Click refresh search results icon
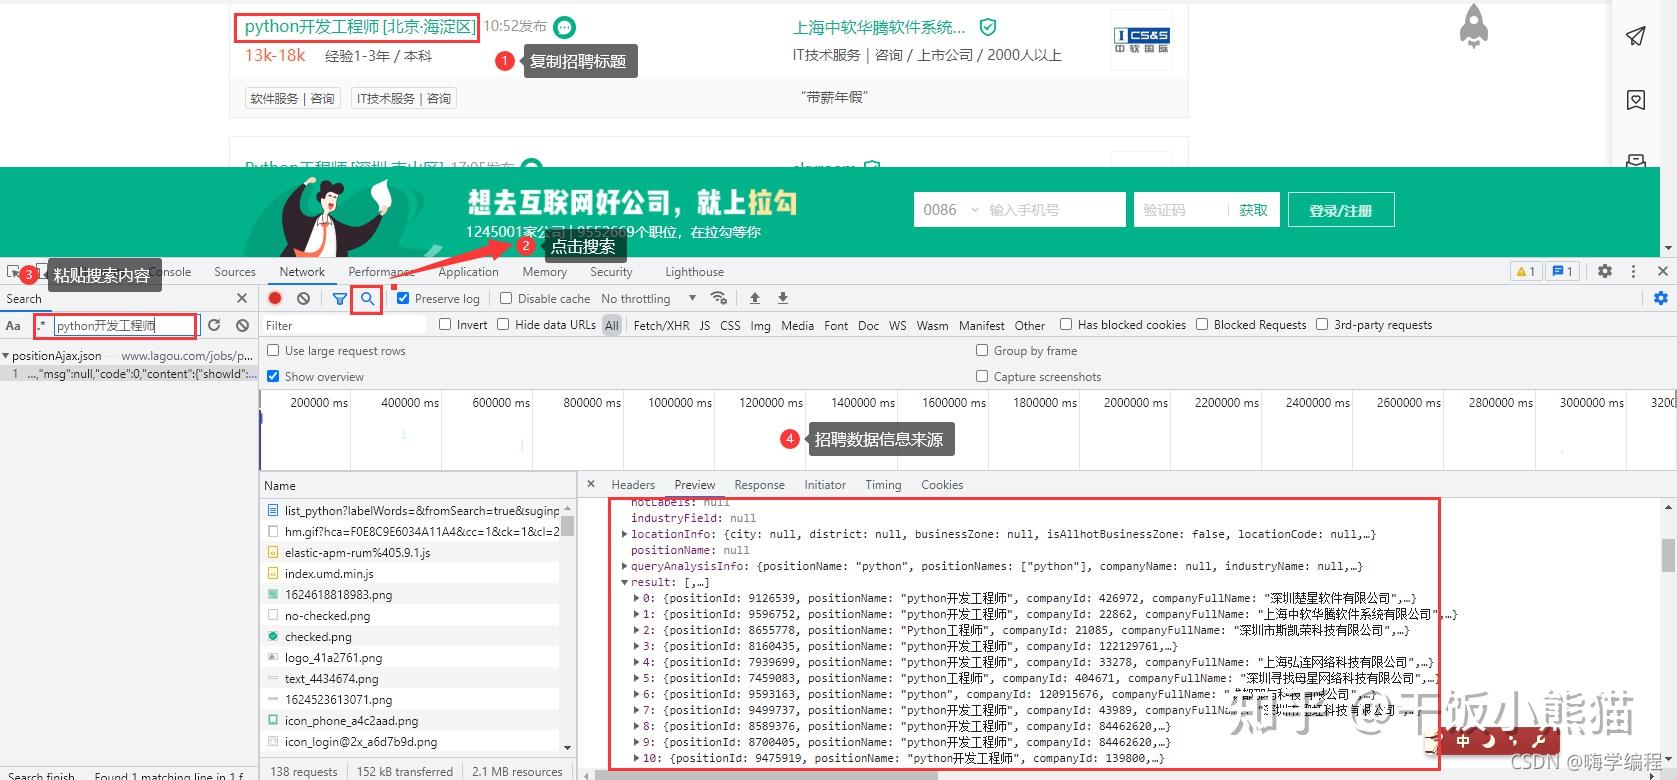 tap(214, 325)
